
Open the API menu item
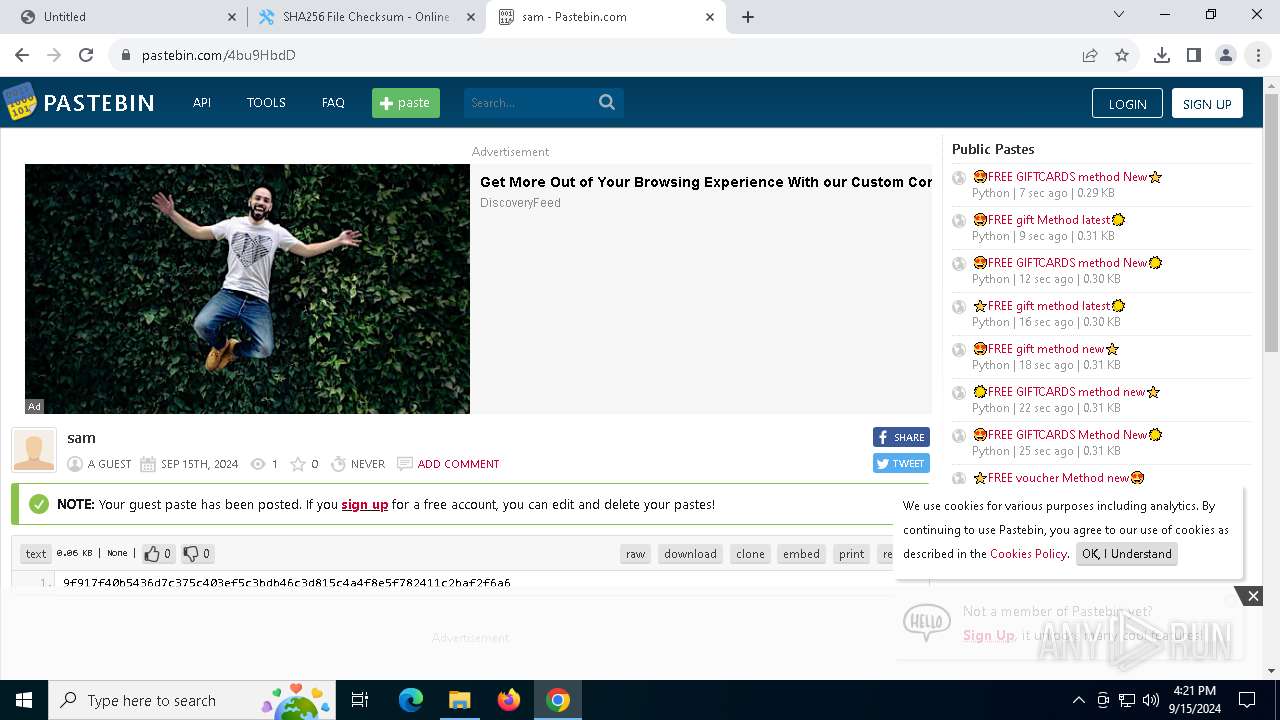[x=202, y=102]
